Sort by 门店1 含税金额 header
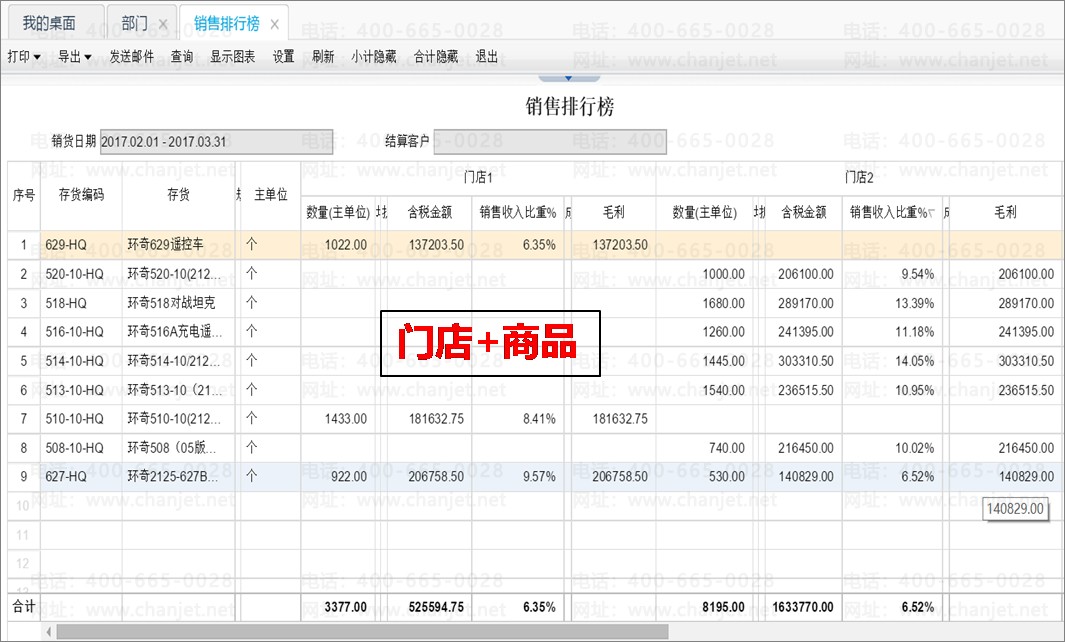Screen dimensions: 1065x642 tap(429, 213)
